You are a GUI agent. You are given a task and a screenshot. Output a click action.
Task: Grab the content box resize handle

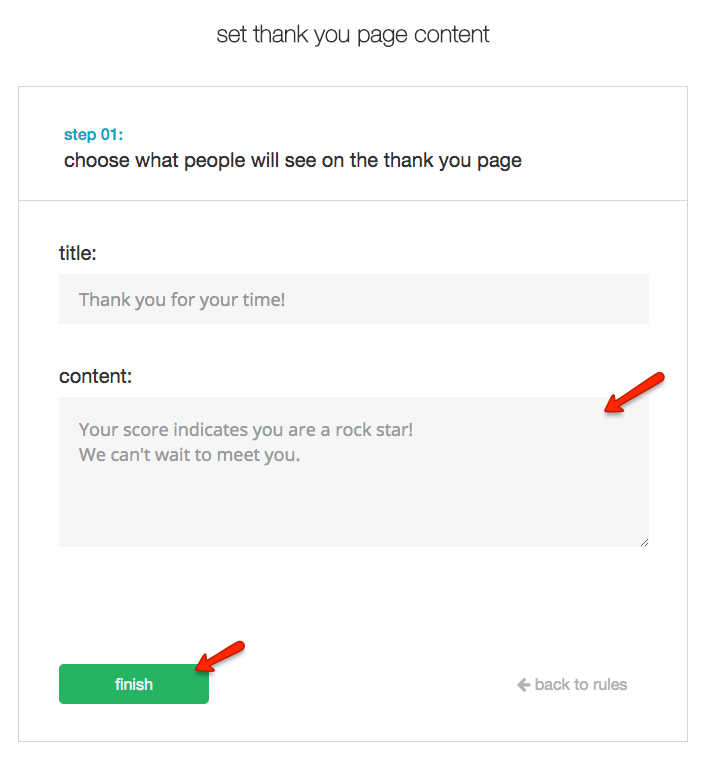(x=644, y=541)
